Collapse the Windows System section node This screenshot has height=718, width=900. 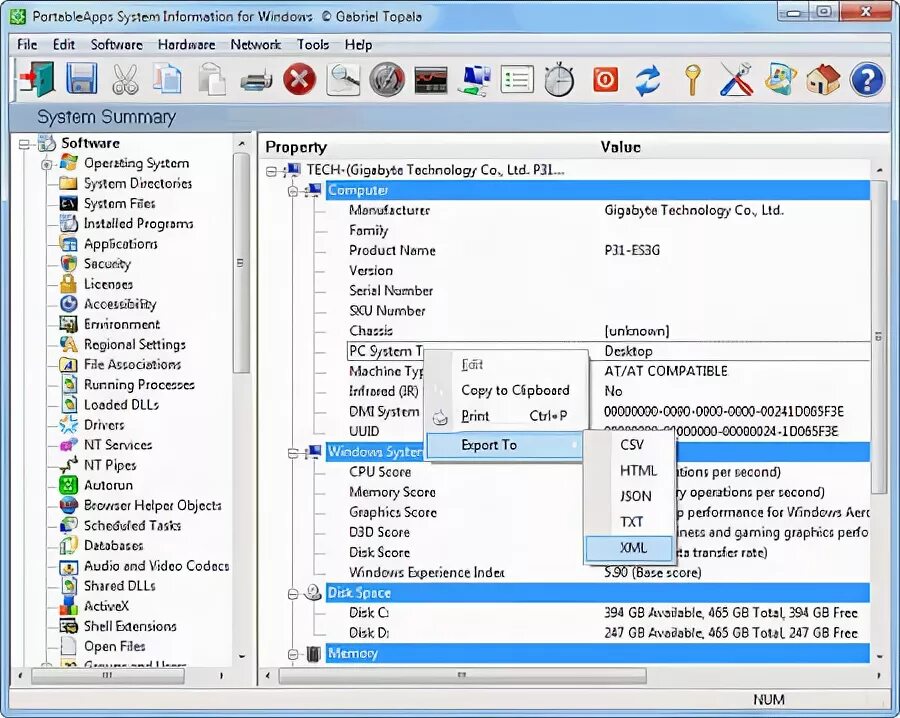[x=293, y=453]
